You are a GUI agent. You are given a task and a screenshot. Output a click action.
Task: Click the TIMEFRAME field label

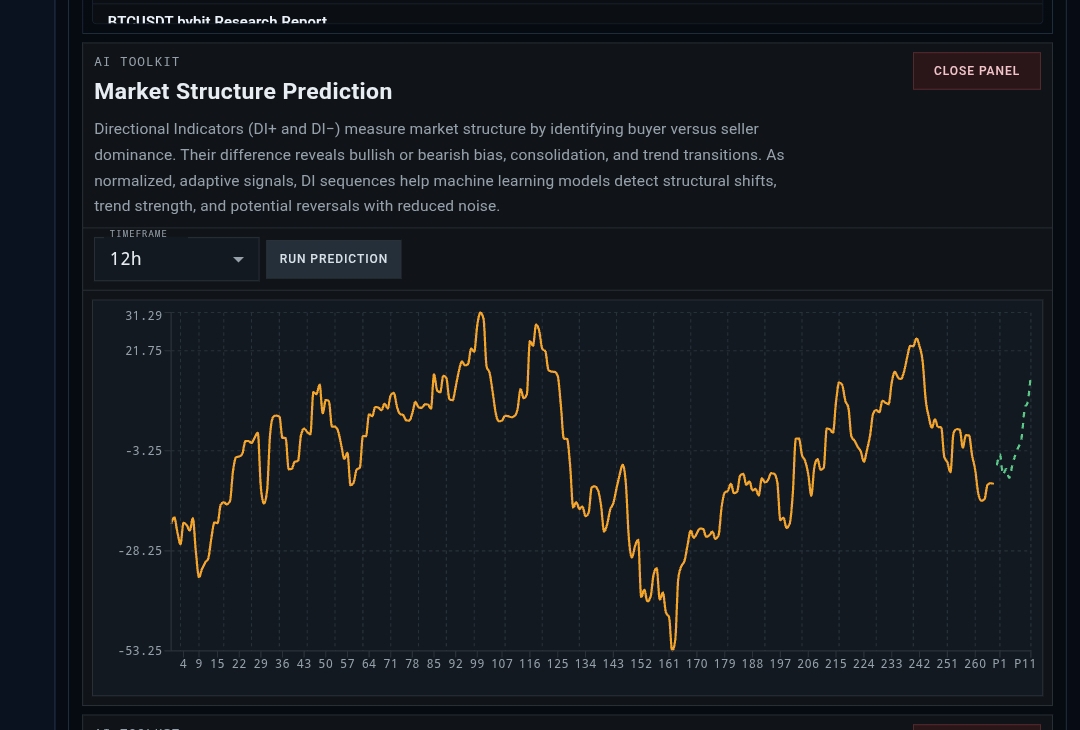(x=138, y=234)
